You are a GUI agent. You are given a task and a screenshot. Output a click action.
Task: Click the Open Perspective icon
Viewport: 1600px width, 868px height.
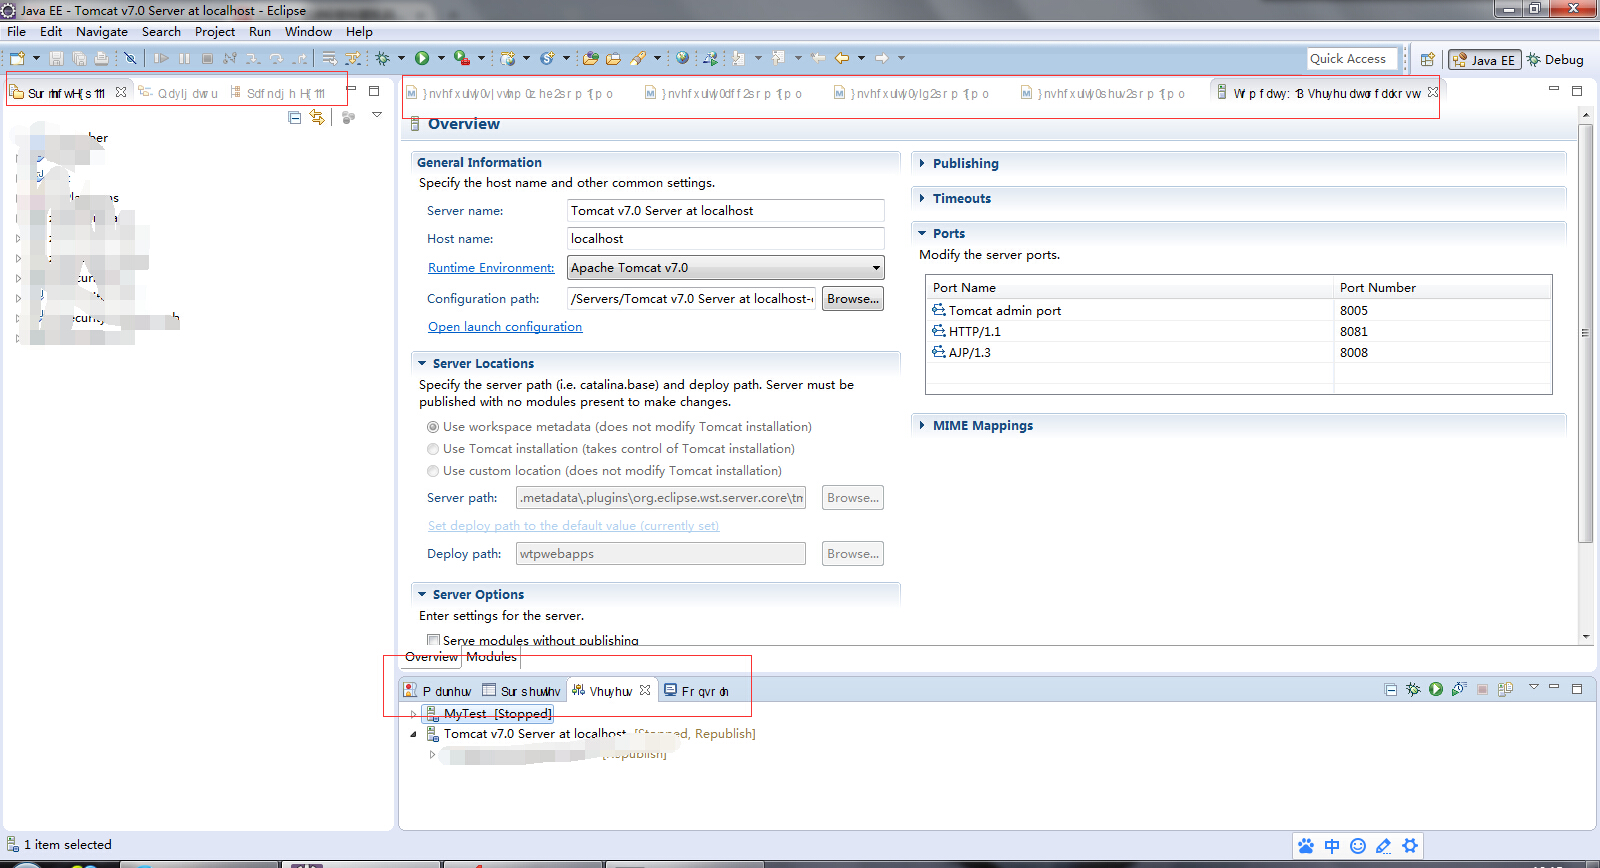pos(1428,60)
